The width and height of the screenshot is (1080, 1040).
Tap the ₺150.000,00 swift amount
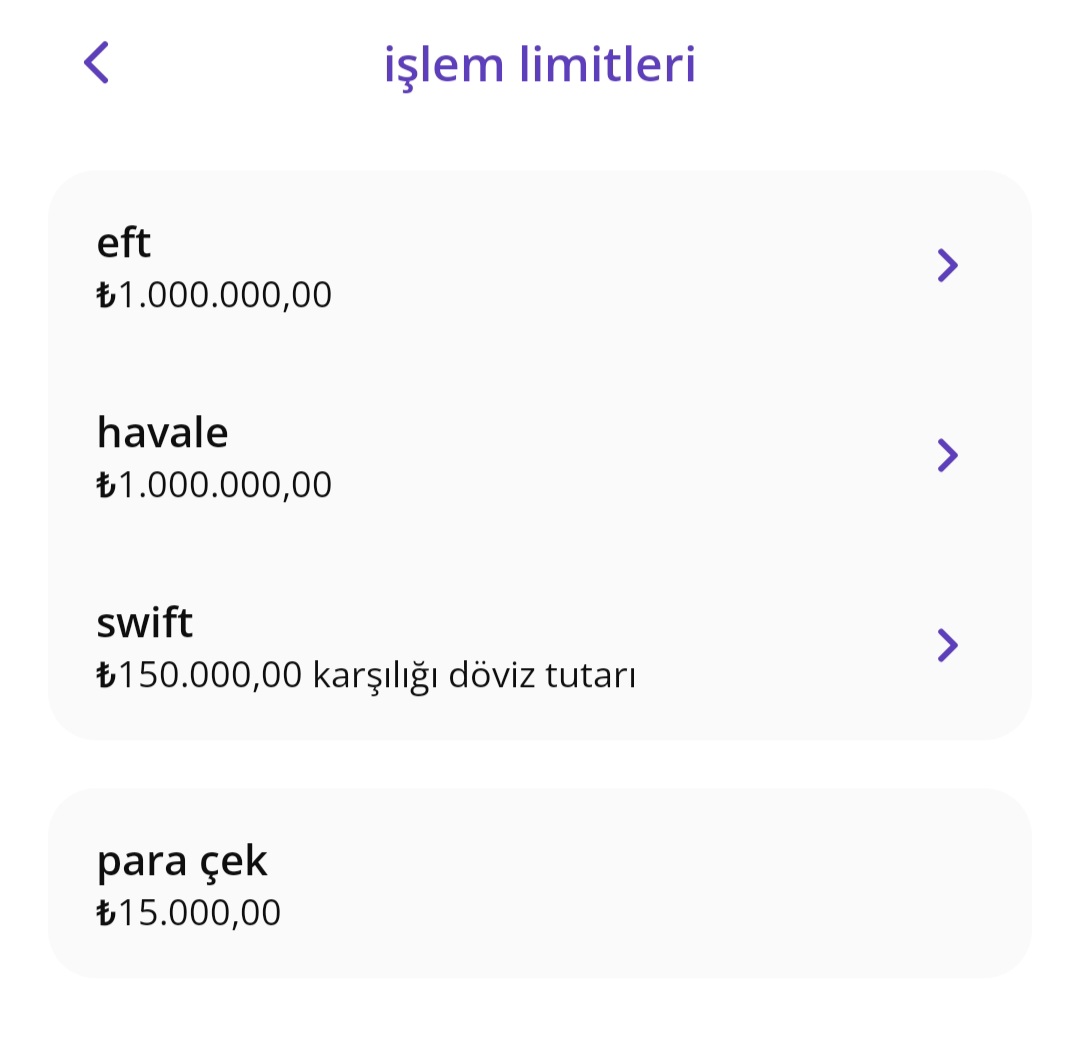tap(199, 675)
